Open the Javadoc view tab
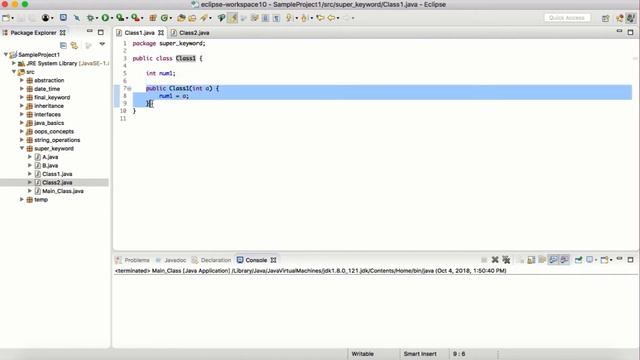640x360 pixels. (171, 260)
